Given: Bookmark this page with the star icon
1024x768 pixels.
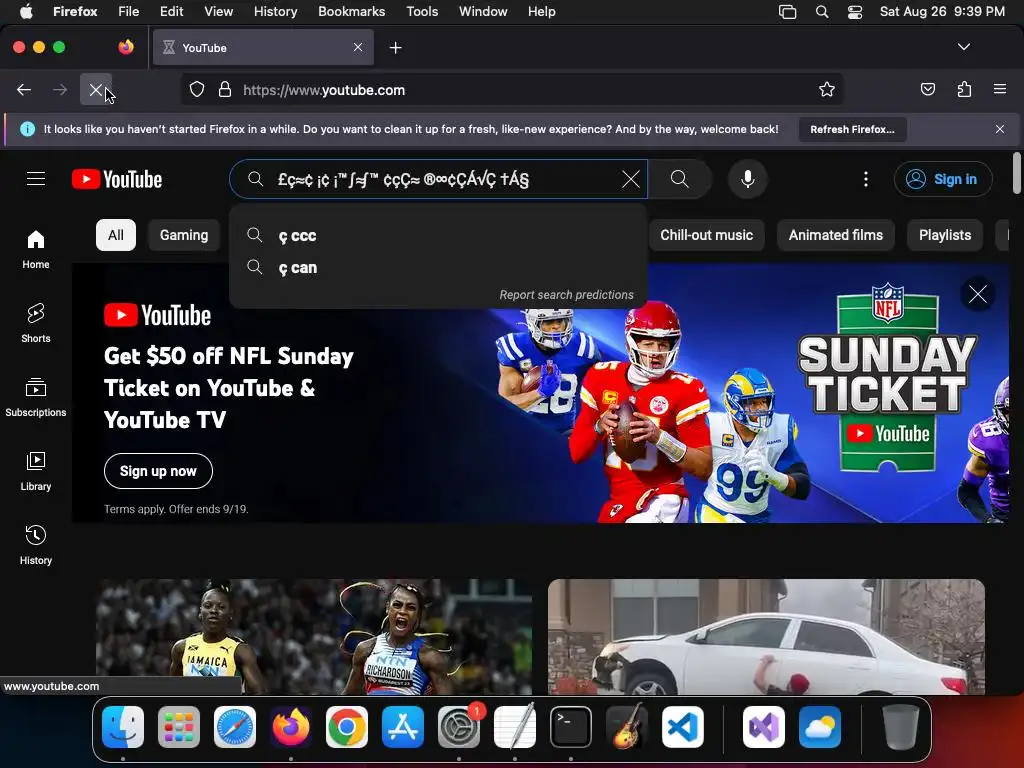Looking at the screenshot, I should click(x=827, y=89).
